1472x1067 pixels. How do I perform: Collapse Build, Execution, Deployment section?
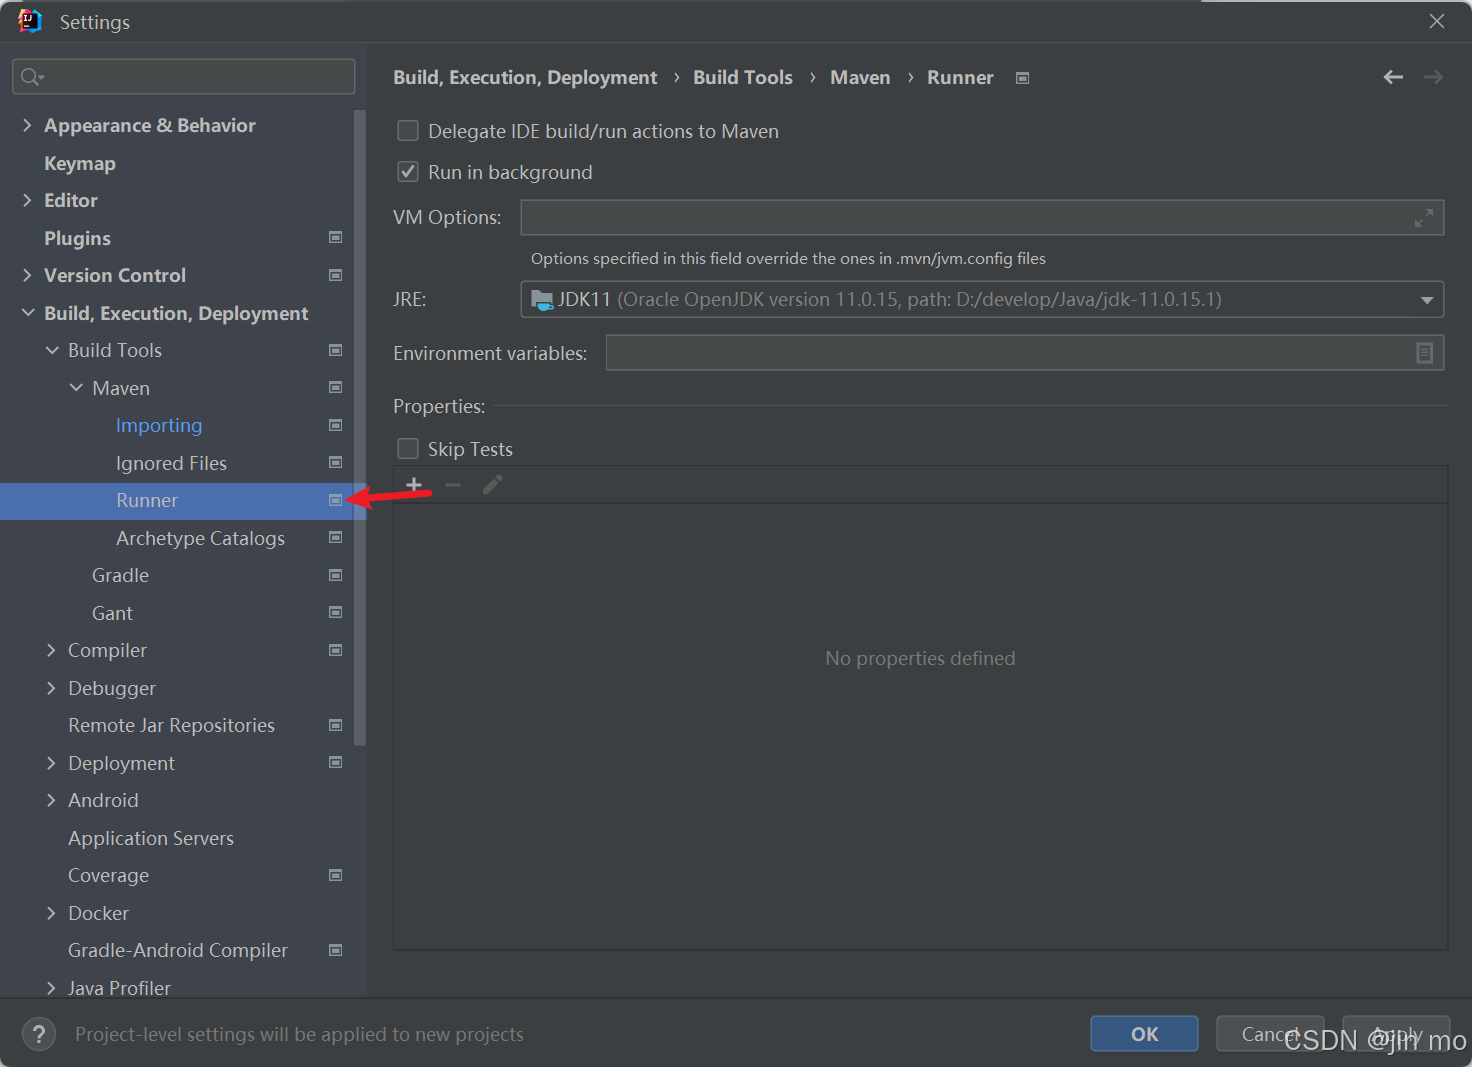click(27, 313)
